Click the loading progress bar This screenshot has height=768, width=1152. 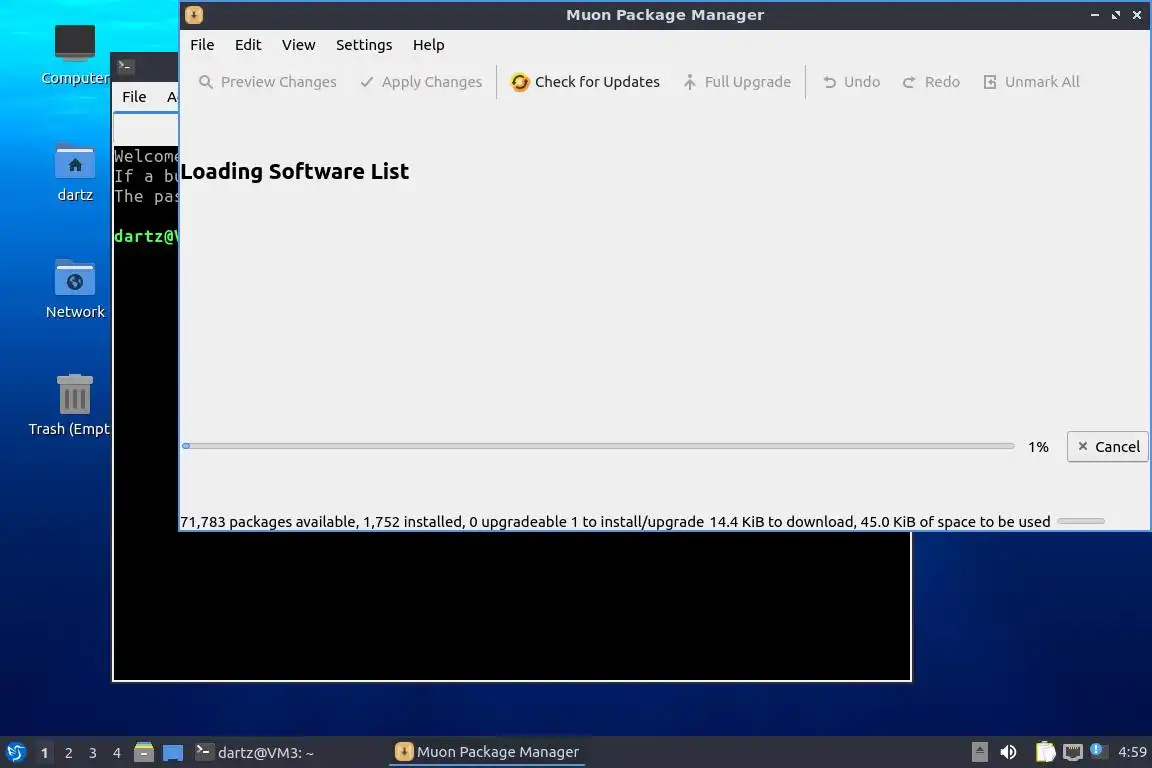point(598,446)
